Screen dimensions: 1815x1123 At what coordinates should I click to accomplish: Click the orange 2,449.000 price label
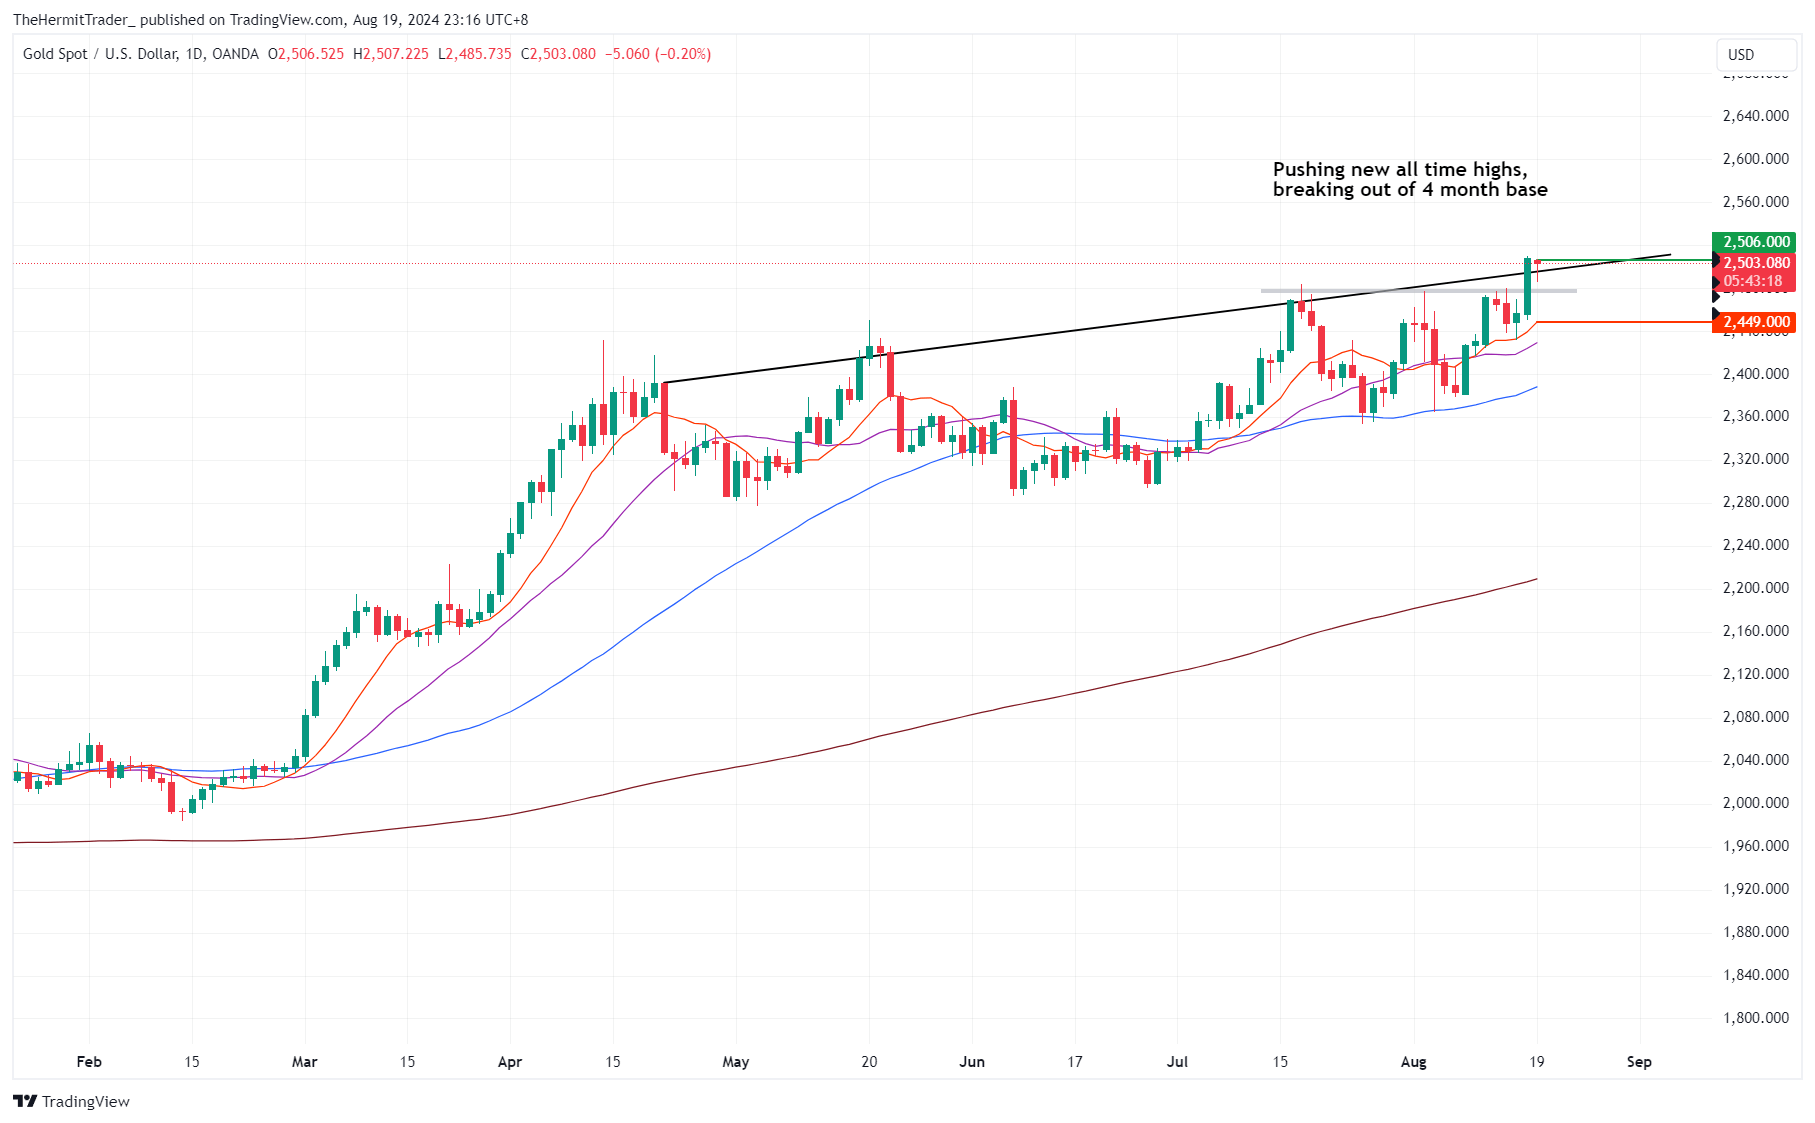(x=1756, y=322)
